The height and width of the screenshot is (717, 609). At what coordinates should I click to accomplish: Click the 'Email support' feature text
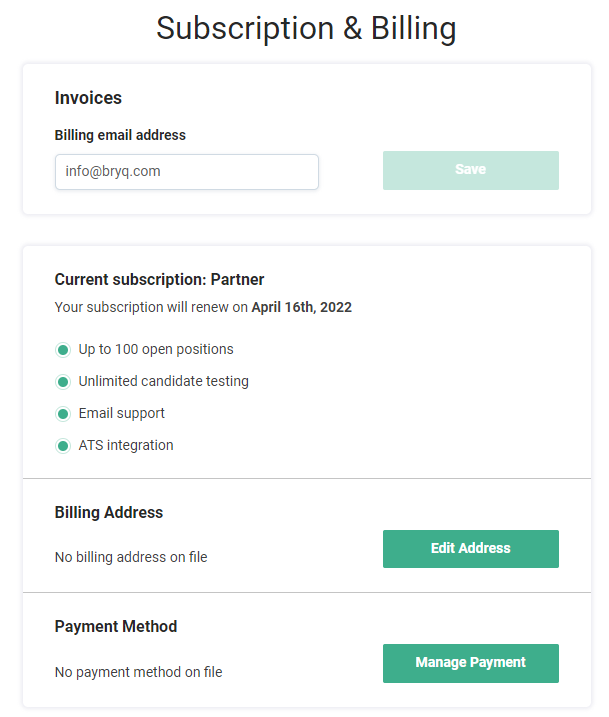(122, 414)
